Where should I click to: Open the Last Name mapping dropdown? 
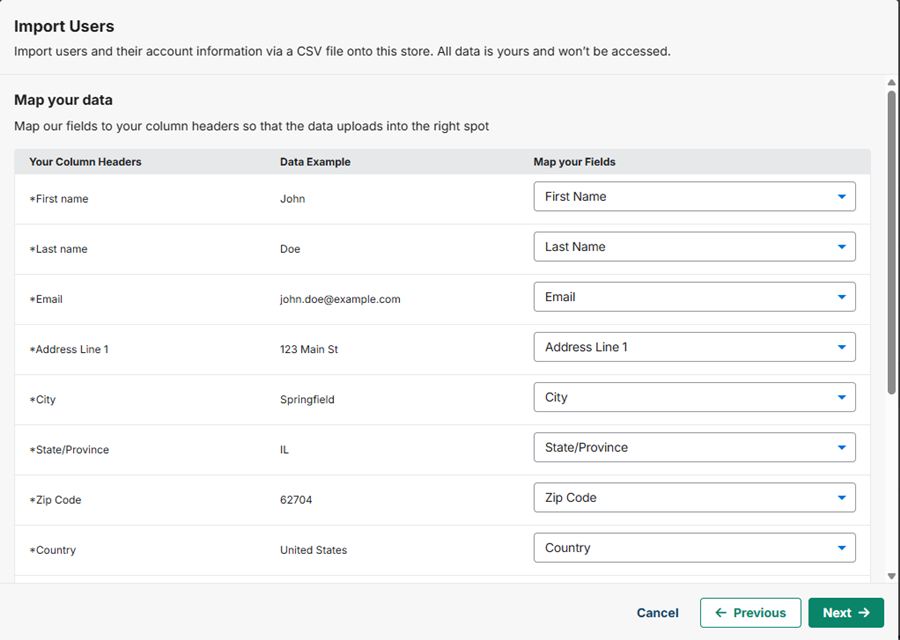point(695,247)
